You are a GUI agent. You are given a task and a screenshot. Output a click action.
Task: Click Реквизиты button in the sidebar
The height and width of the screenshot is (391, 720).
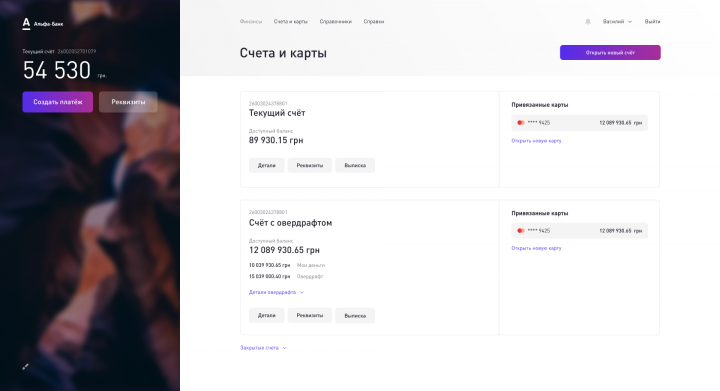[x=128, y=102]
